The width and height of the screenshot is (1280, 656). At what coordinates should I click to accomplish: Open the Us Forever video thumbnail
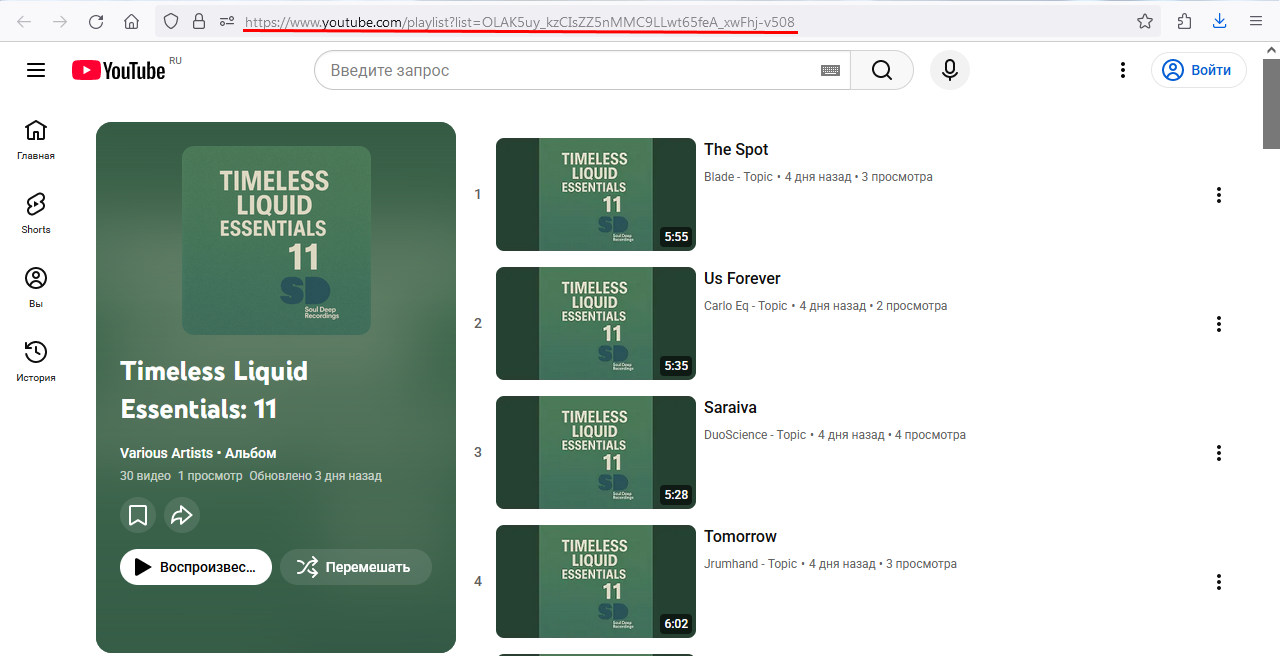tap(595, 323)
